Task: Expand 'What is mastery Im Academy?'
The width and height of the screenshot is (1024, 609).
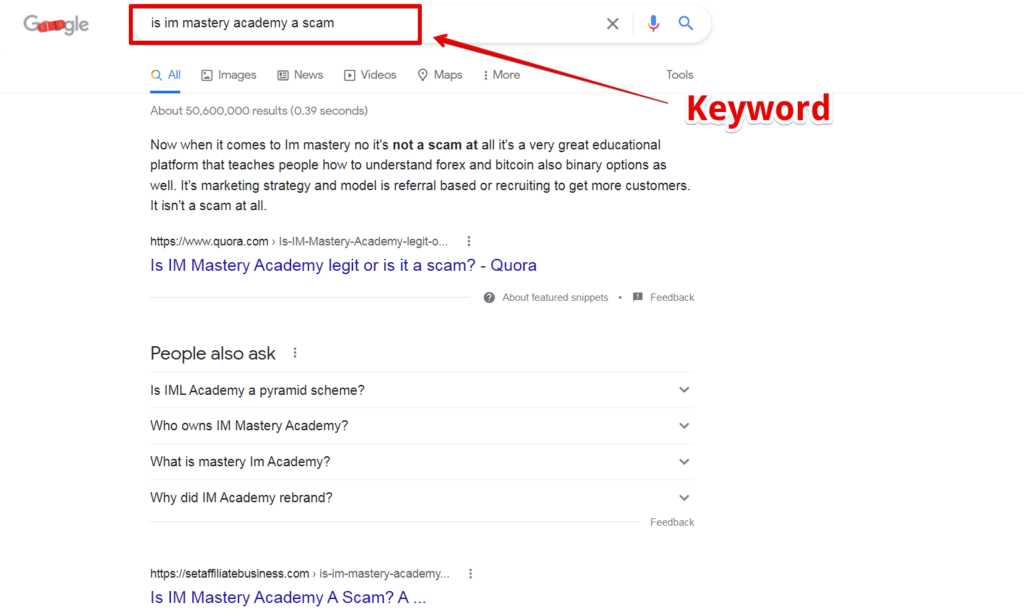Action: pos(422,461)
